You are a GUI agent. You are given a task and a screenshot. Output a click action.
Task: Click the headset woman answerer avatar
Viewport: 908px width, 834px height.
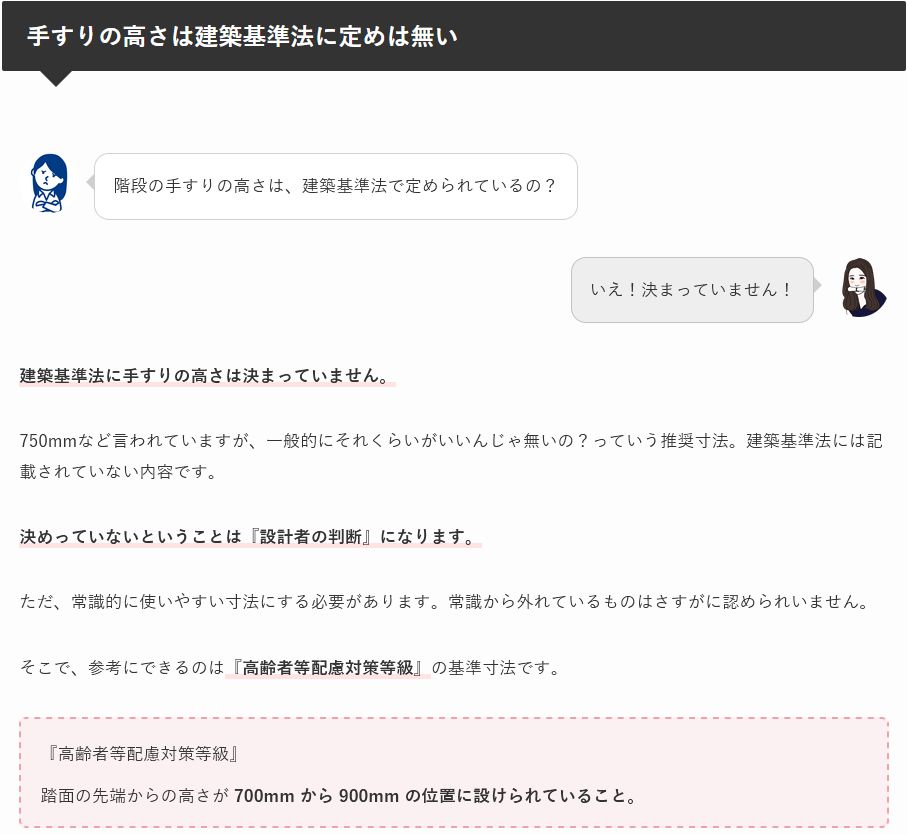click(x=862, y=287)
